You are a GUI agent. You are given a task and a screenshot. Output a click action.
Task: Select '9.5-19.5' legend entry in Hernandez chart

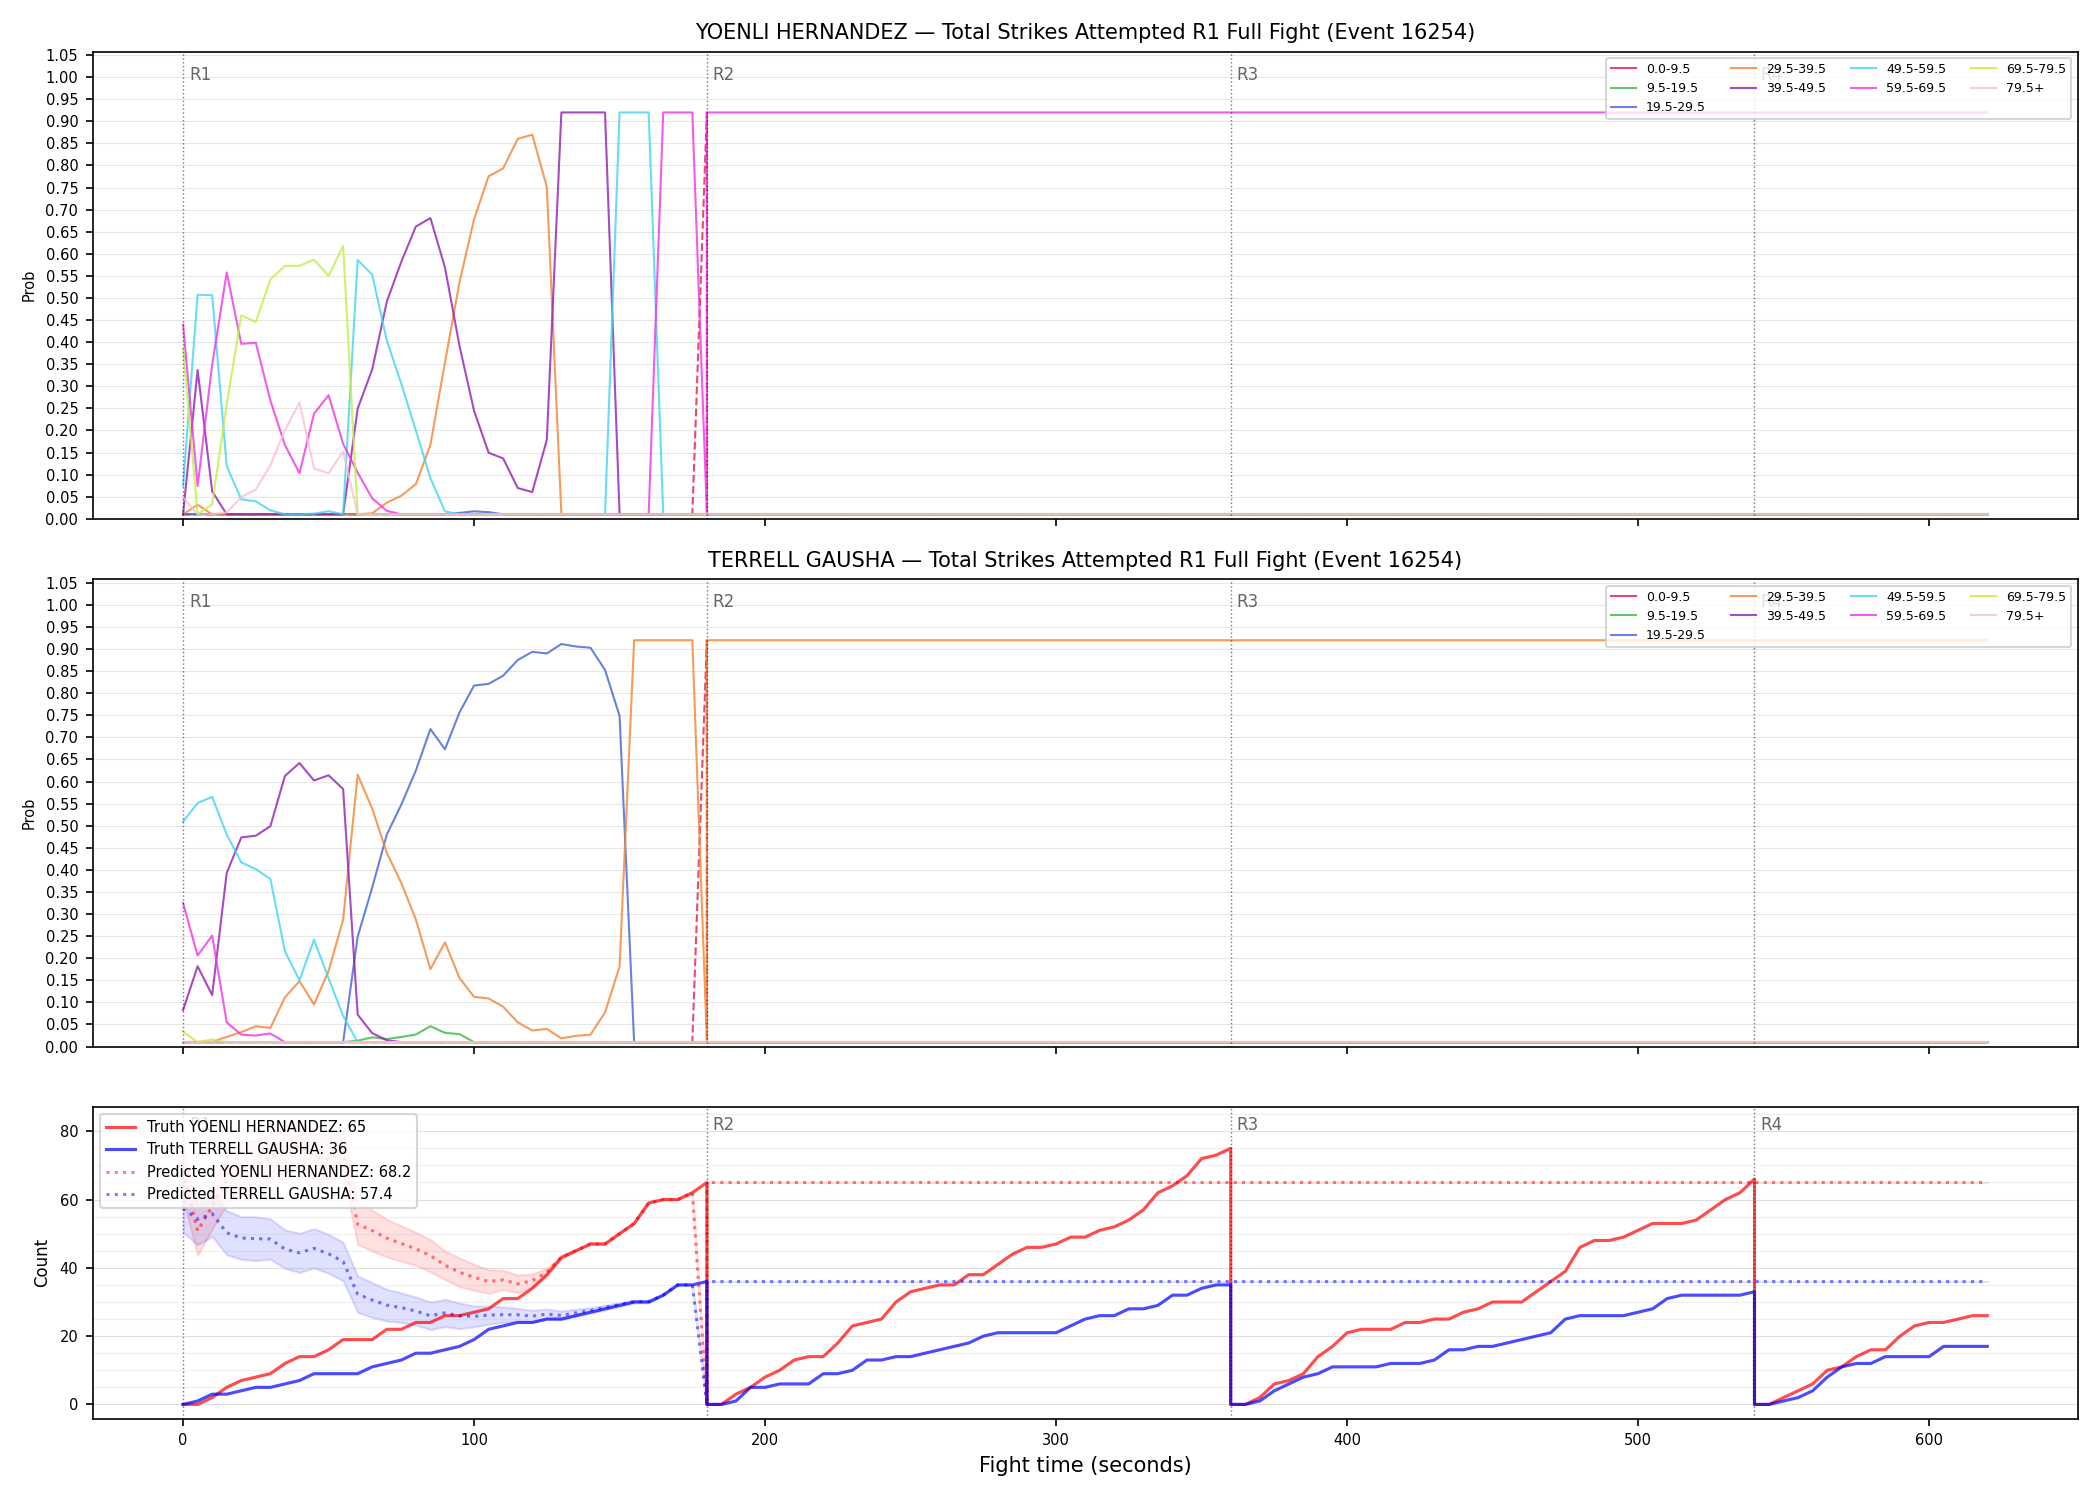1654,88
